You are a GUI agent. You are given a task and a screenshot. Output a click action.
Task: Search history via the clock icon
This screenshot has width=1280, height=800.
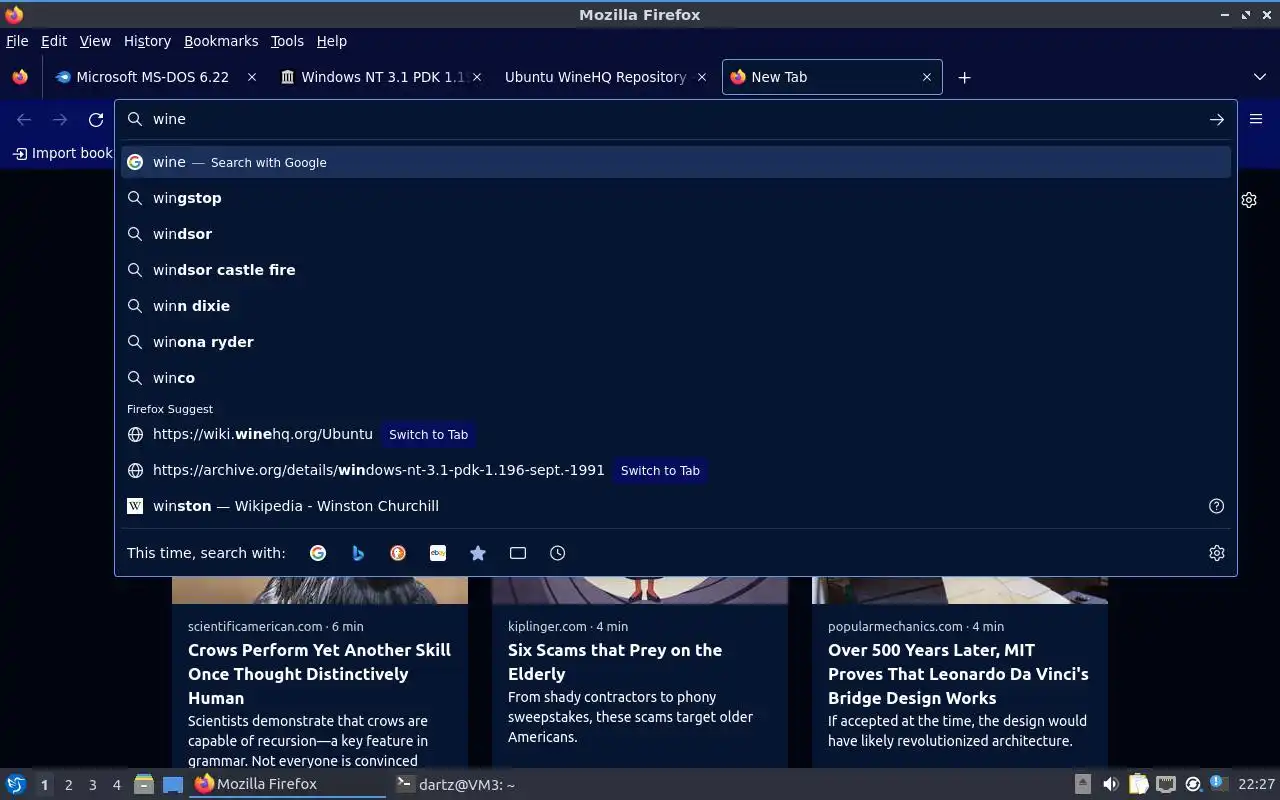[x=558, y=553]
